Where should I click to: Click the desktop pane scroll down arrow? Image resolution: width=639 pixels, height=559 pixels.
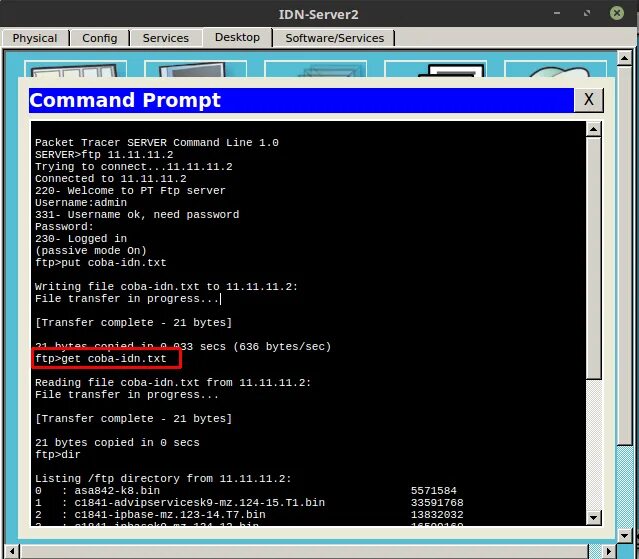pos(624,535)
